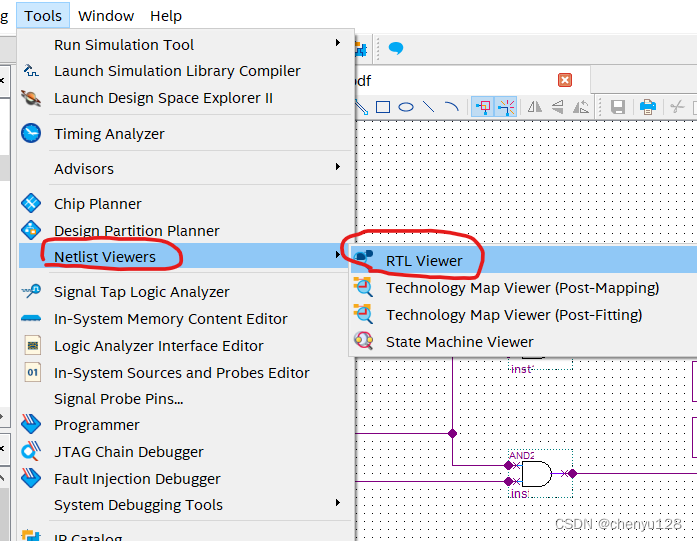Click the Sources and Probes 01 icon
697x541 pixels.
tap(32, 372)
